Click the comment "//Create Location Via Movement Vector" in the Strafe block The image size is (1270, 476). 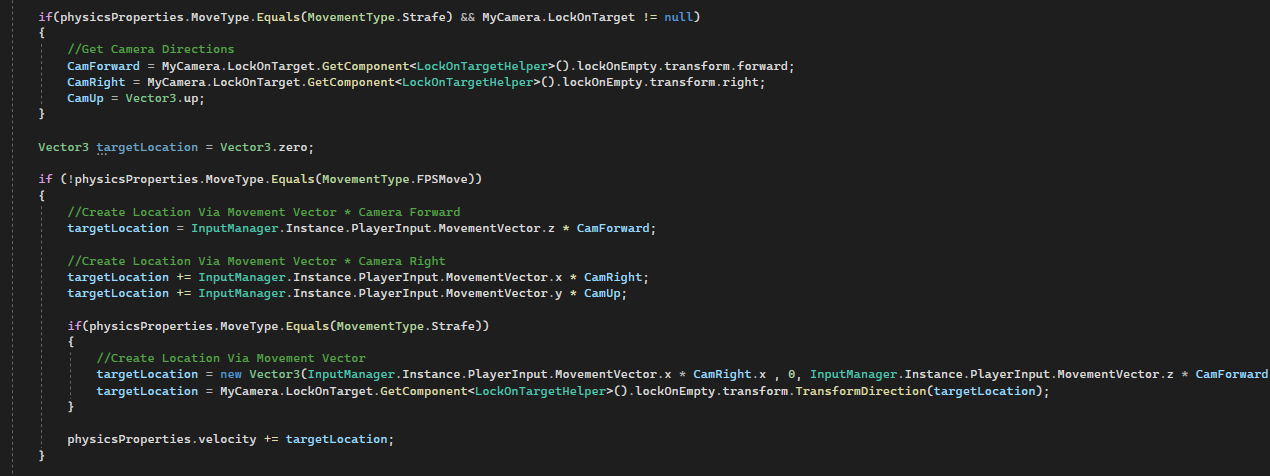[x=231, y=358]
